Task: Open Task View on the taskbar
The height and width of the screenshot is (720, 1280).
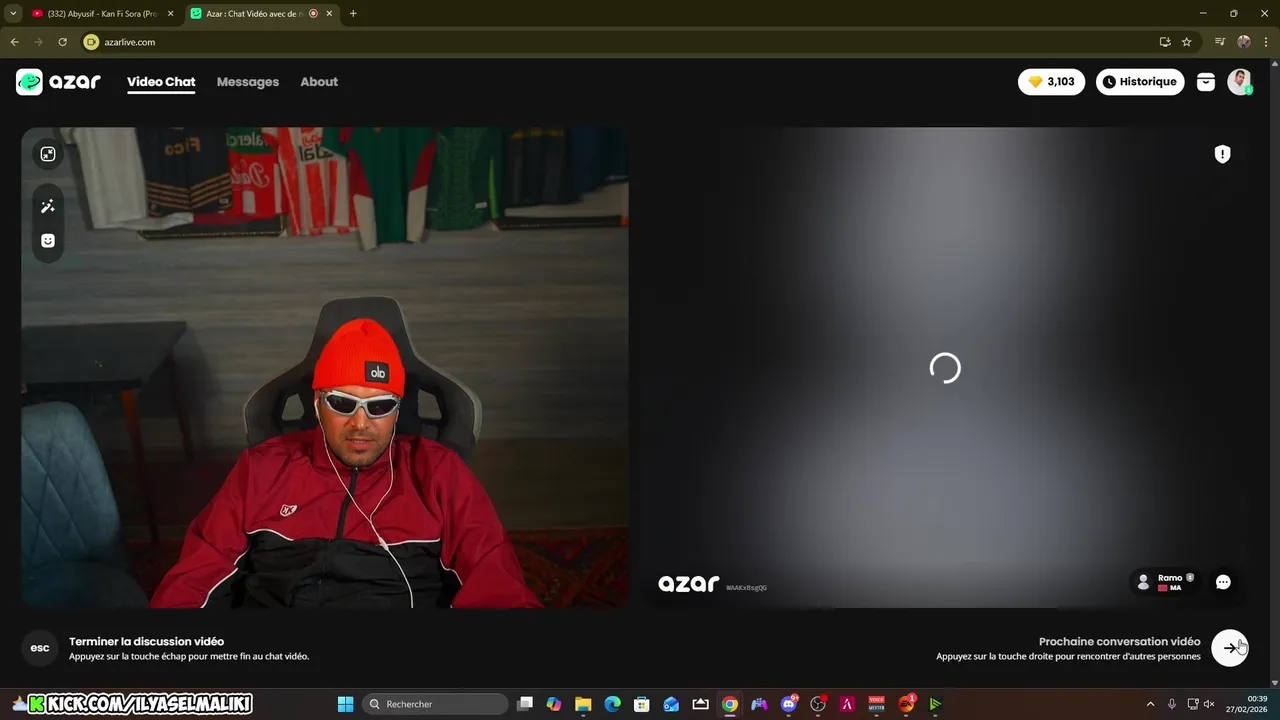Action: click(525, 704)
